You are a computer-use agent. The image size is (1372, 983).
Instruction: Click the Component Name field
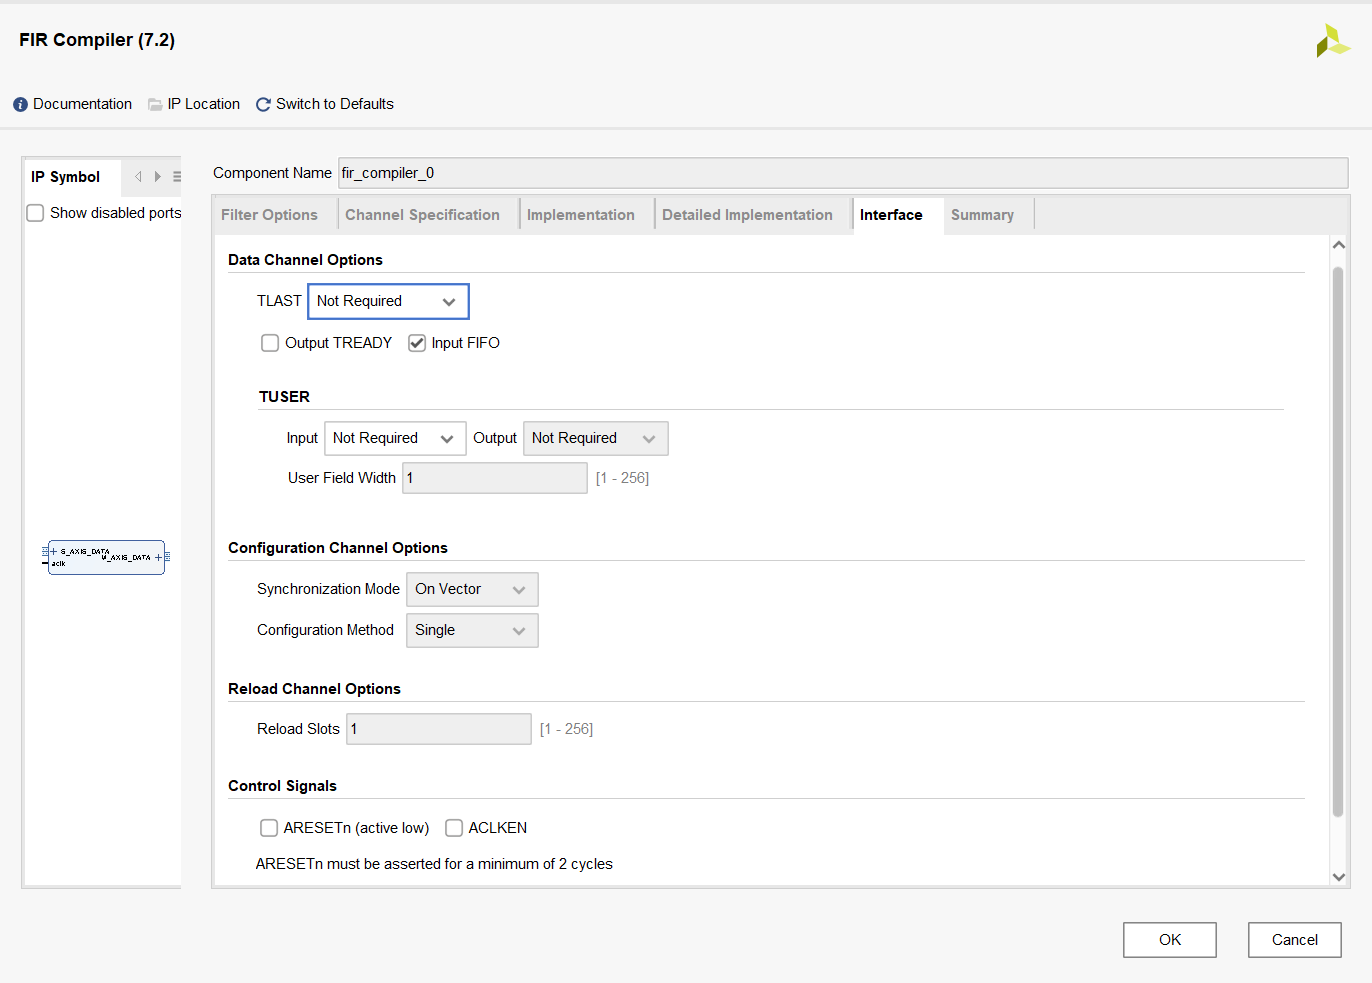pyautogui.click(x=843, y=173)
